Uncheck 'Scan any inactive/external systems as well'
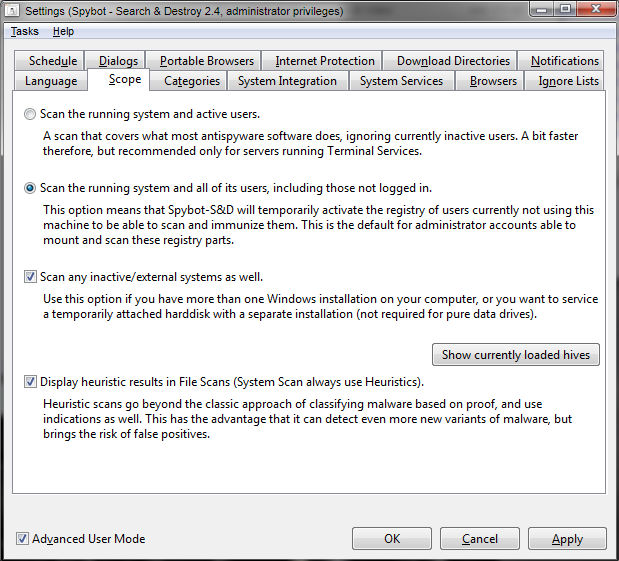This screenshot has width=619, height=561. tap(30, 277)
